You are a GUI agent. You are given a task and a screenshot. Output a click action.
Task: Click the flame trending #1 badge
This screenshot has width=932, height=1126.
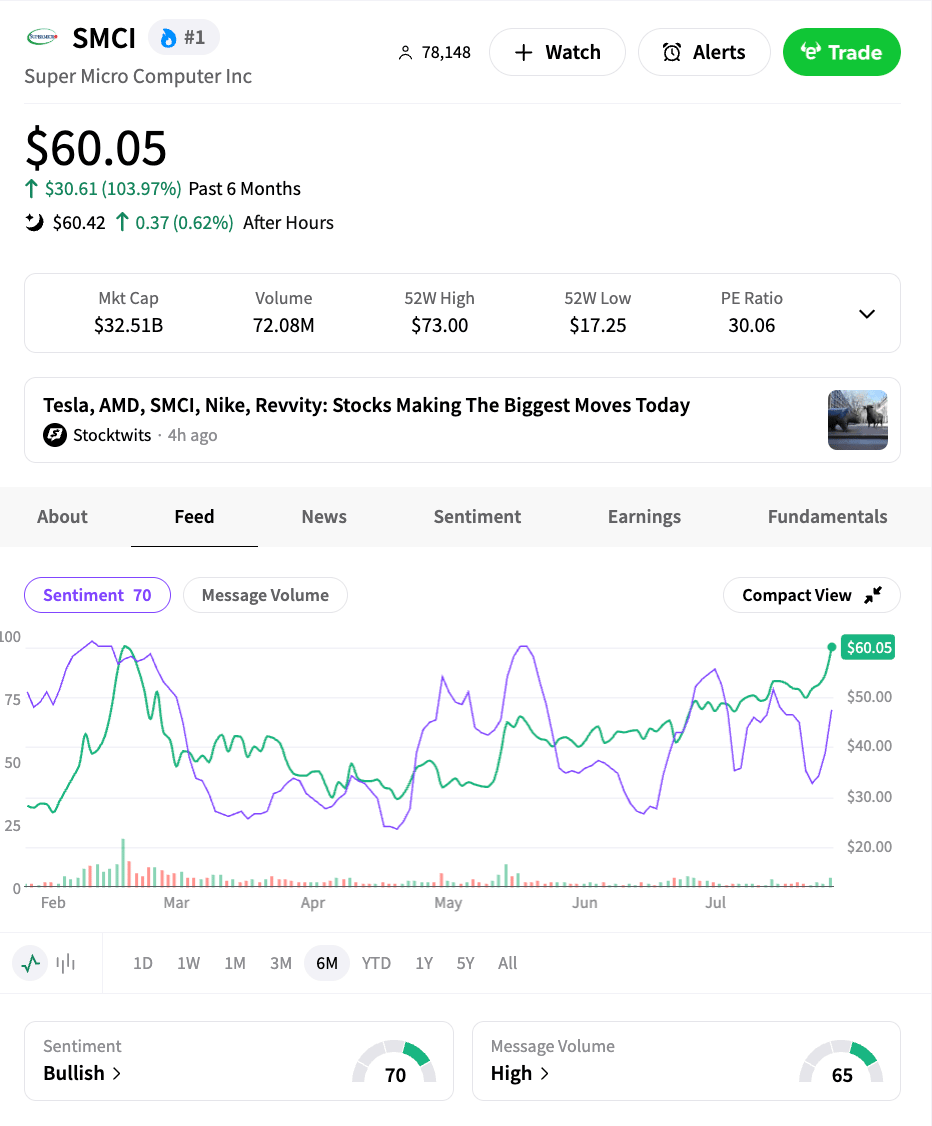click(x=183, y=37)
